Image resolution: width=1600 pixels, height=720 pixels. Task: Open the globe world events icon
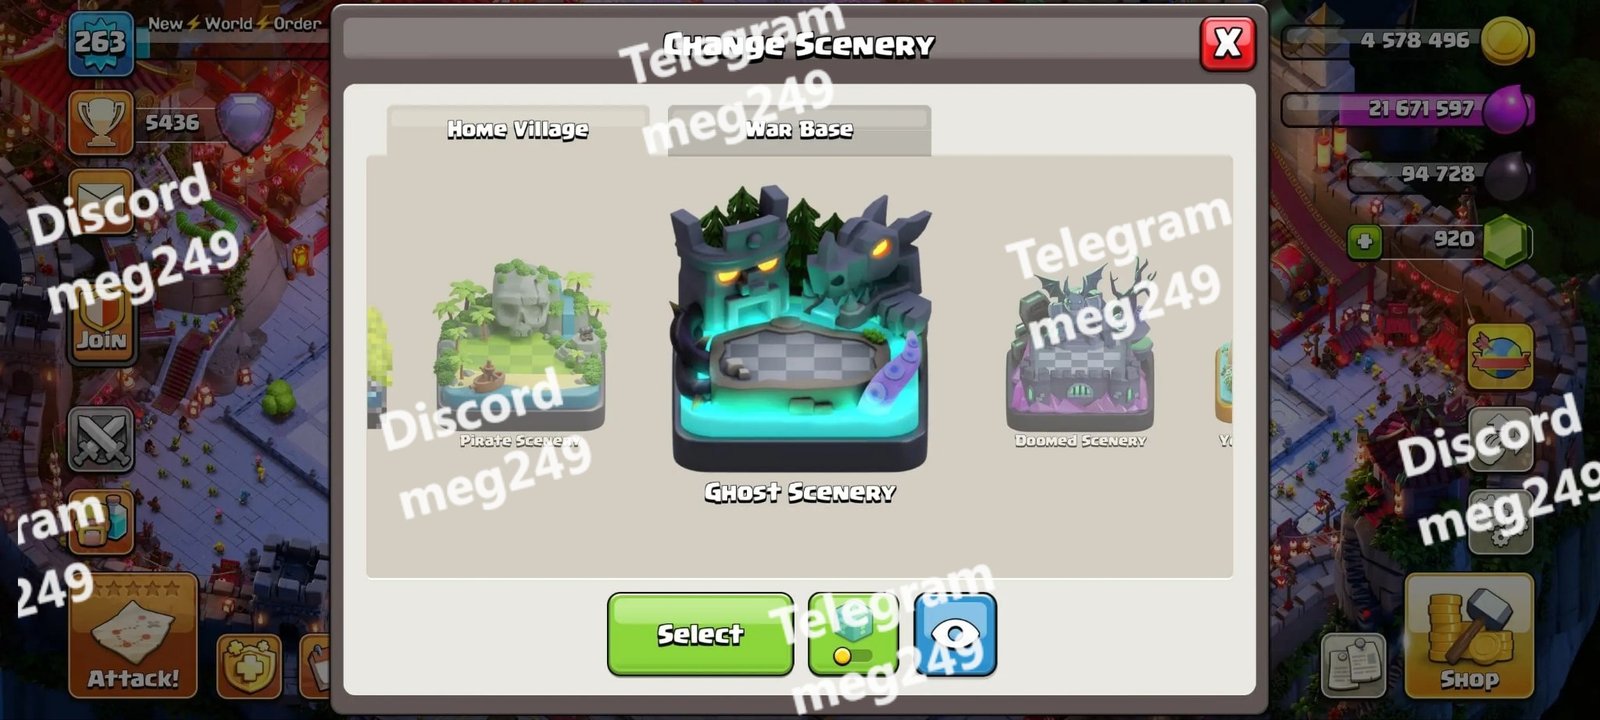pyautogui.click(x=1501, y=356)
